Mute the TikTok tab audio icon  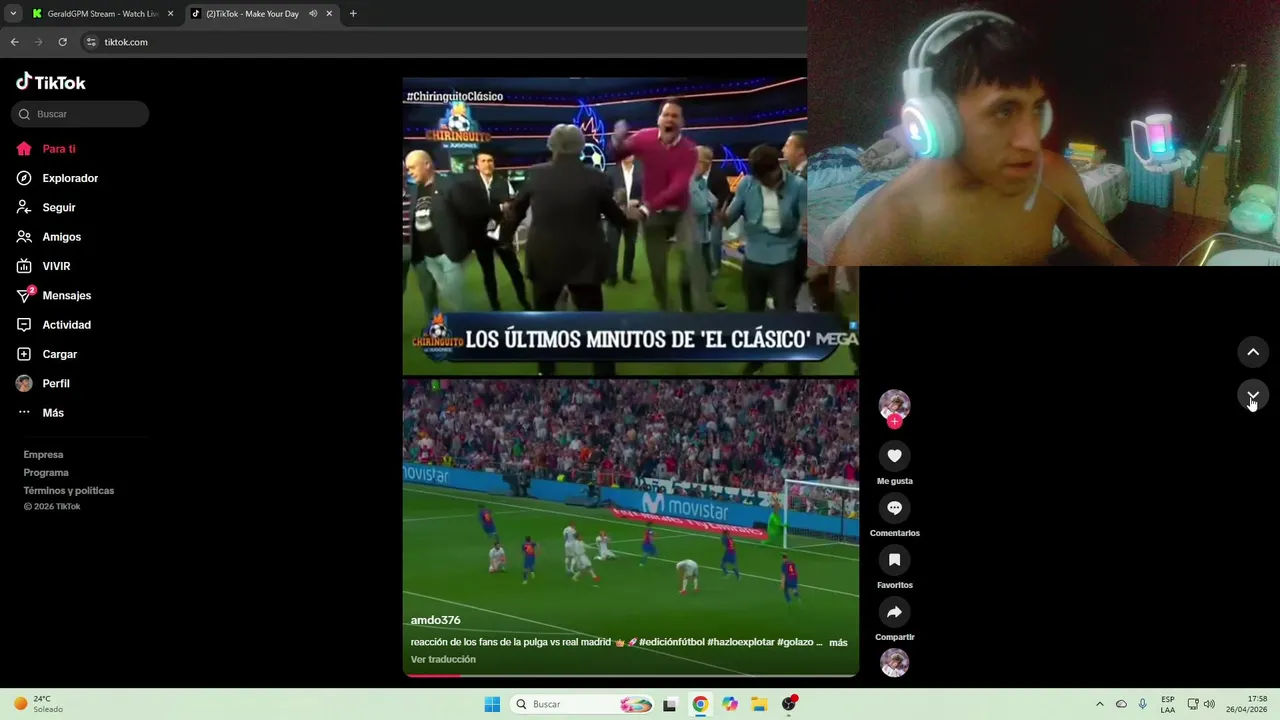pos(313,14)
